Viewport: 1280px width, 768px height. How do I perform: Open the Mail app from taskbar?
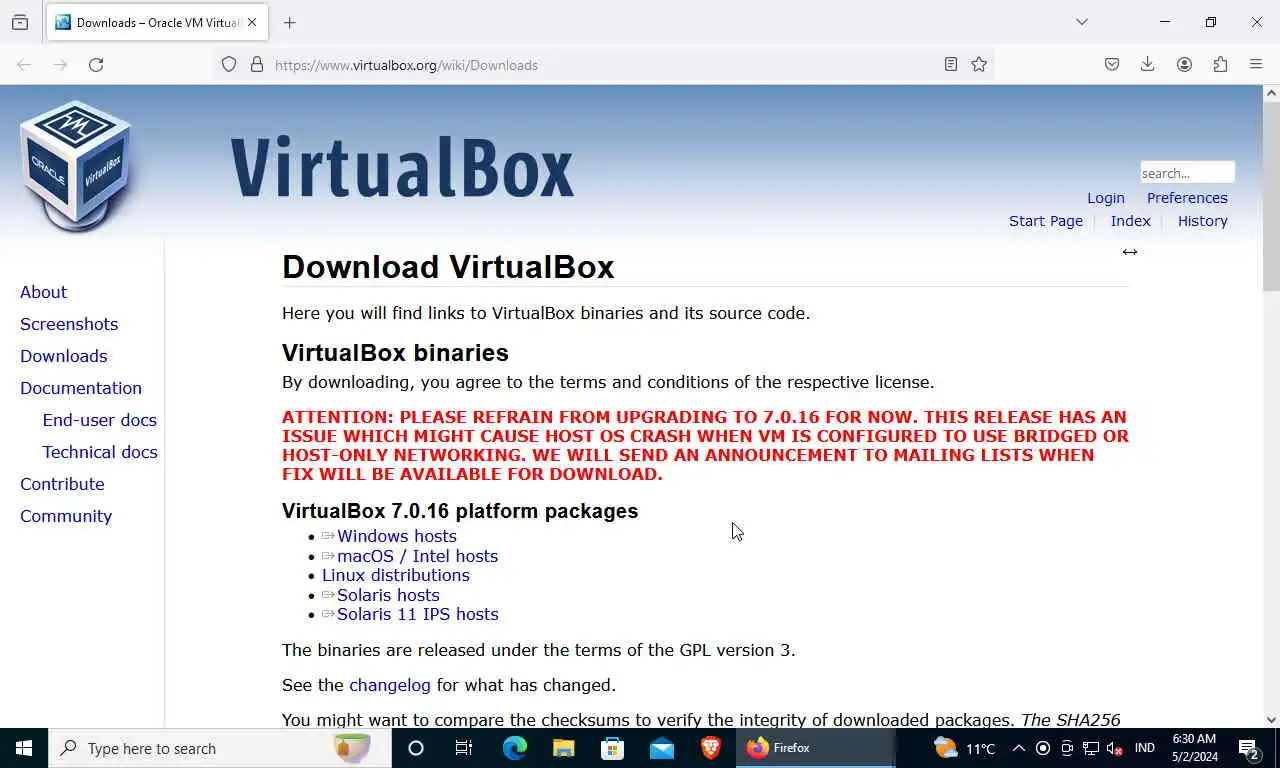[662, 748]
